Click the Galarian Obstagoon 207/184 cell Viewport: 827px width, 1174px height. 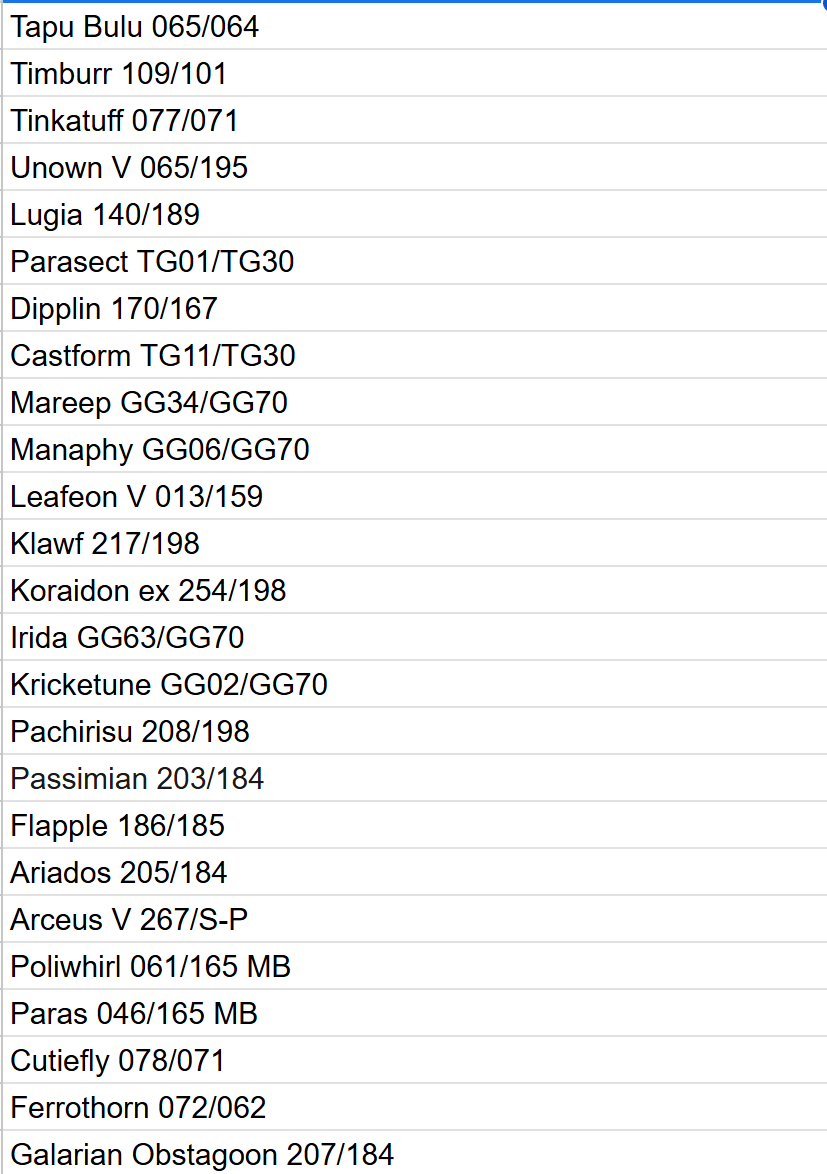click(x=202, y=1155)
